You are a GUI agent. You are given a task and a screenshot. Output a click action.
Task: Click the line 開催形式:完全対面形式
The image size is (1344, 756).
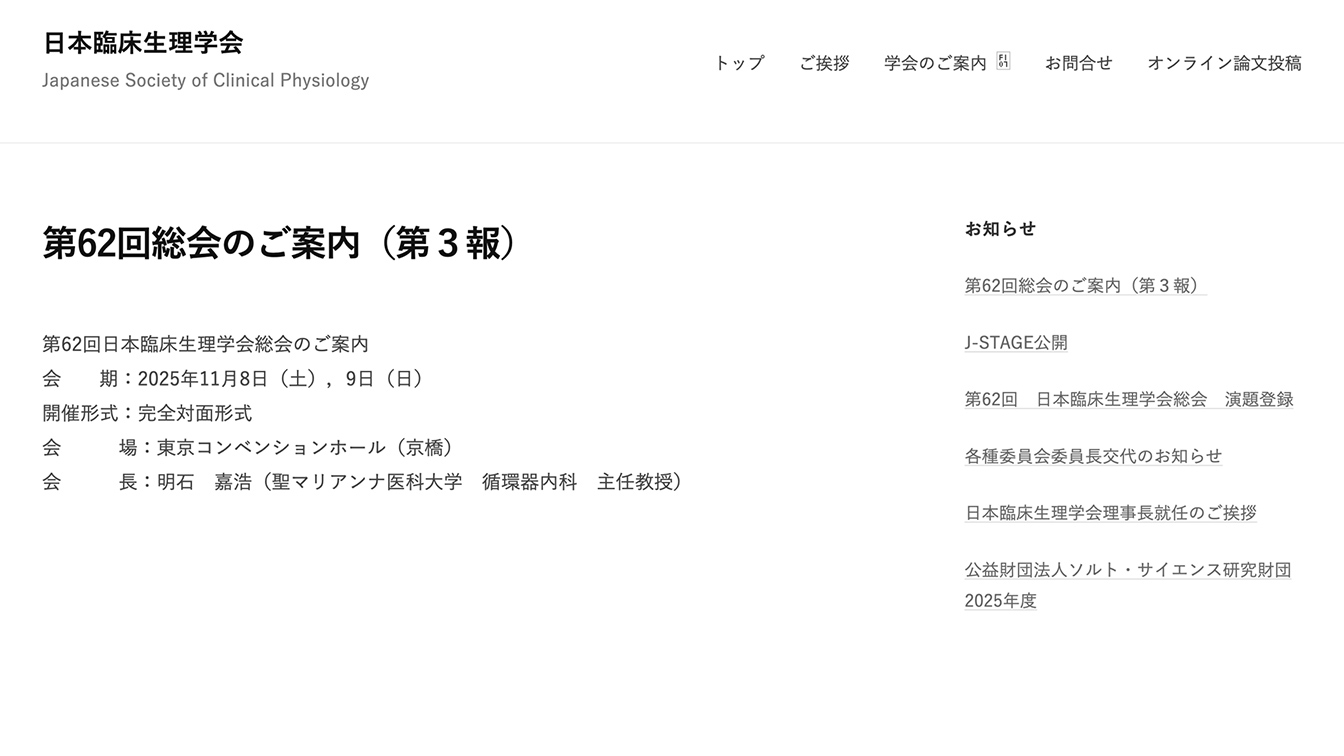coord(148,413)
